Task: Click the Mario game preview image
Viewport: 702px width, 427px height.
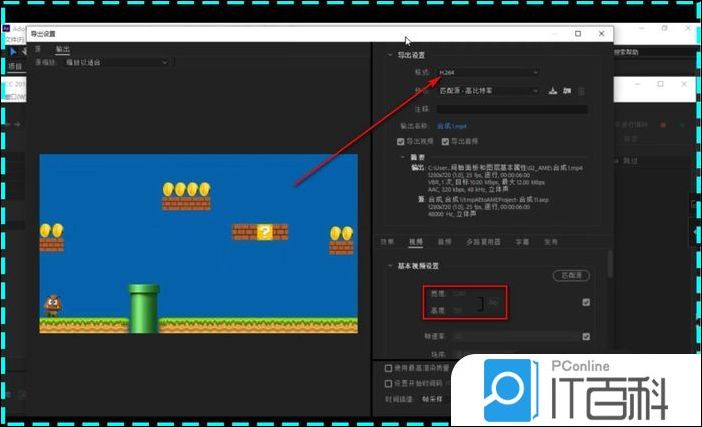Action: pos(198,243)
